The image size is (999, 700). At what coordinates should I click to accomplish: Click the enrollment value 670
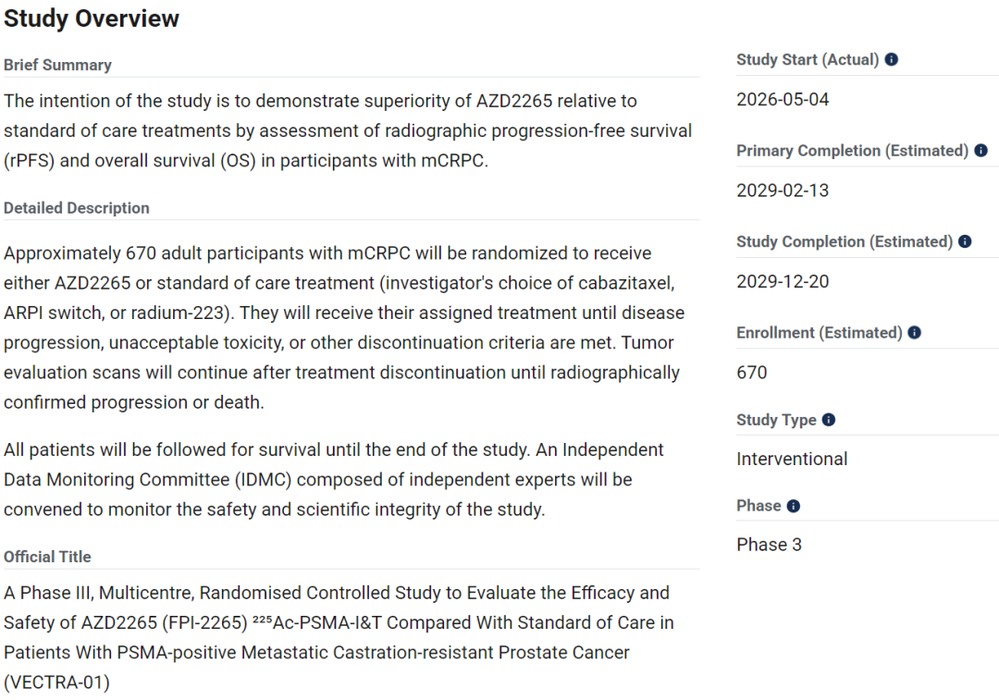[752, 373]
